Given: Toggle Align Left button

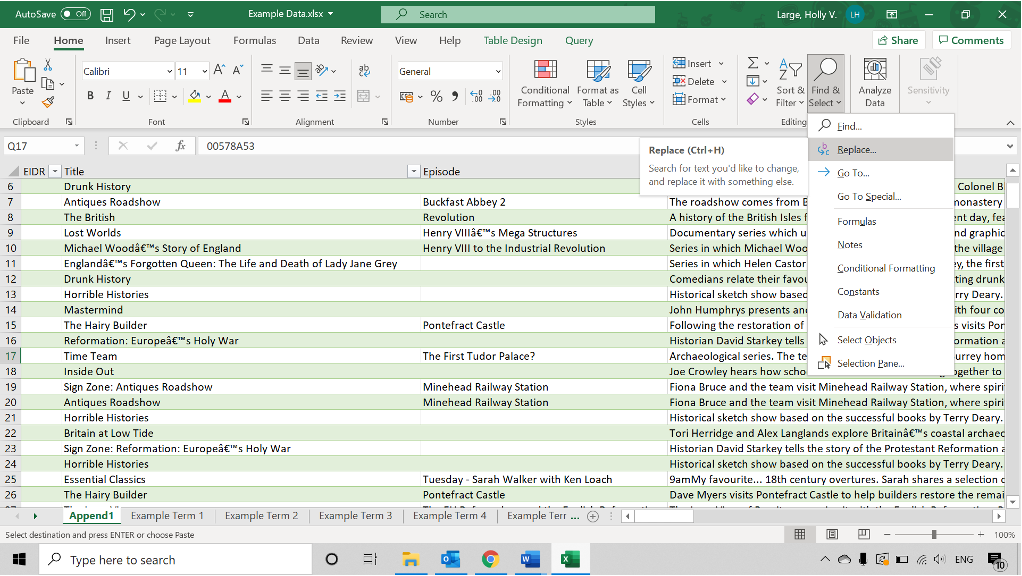Looking at the screenshot, I should (x=267, y=96).
